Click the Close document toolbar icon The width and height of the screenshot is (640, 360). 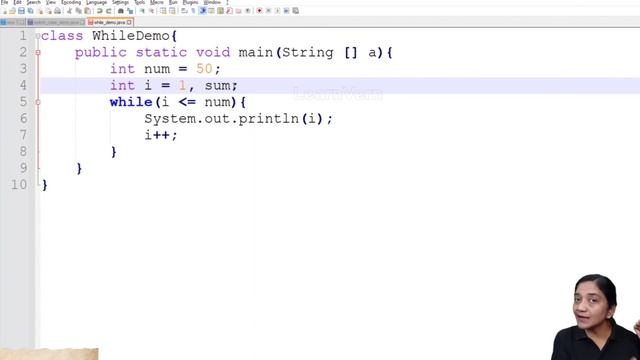point(40,11)
